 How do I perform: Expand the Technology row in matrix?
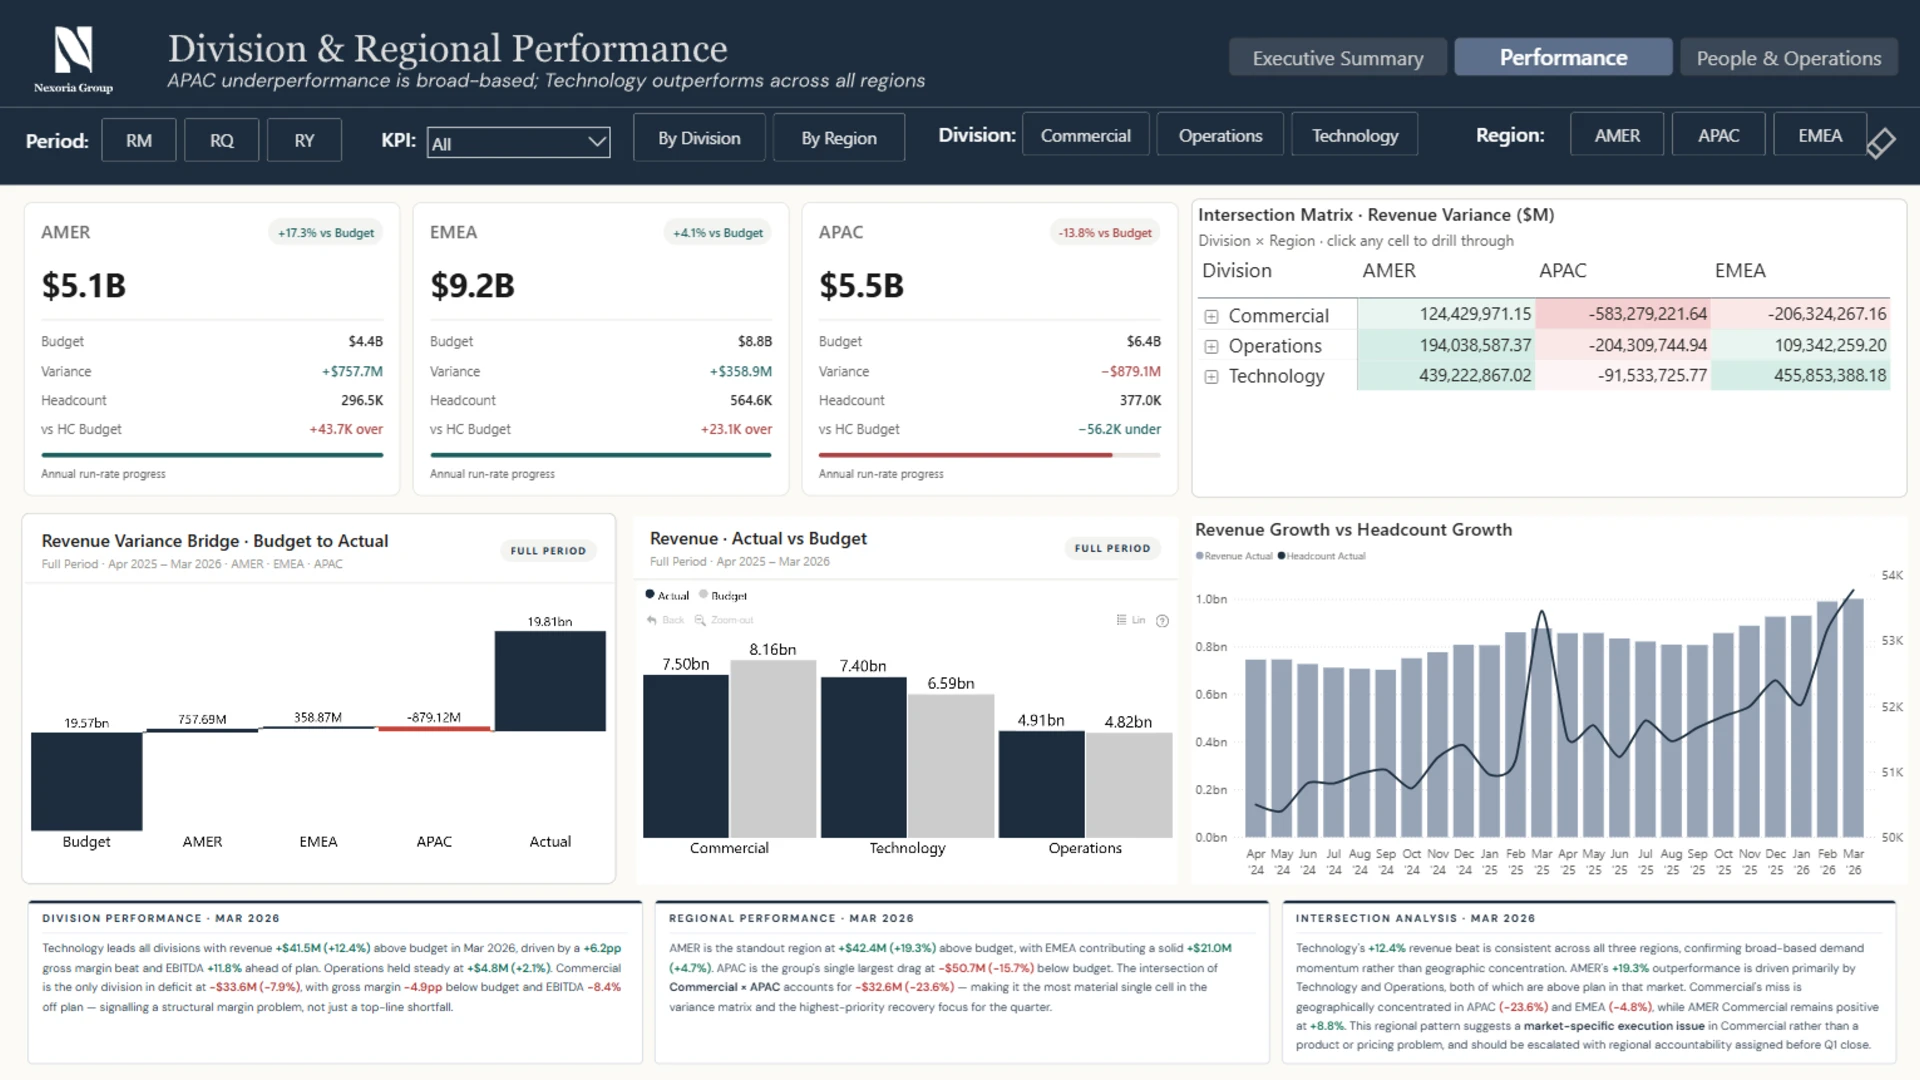[x=1211, y=377]
